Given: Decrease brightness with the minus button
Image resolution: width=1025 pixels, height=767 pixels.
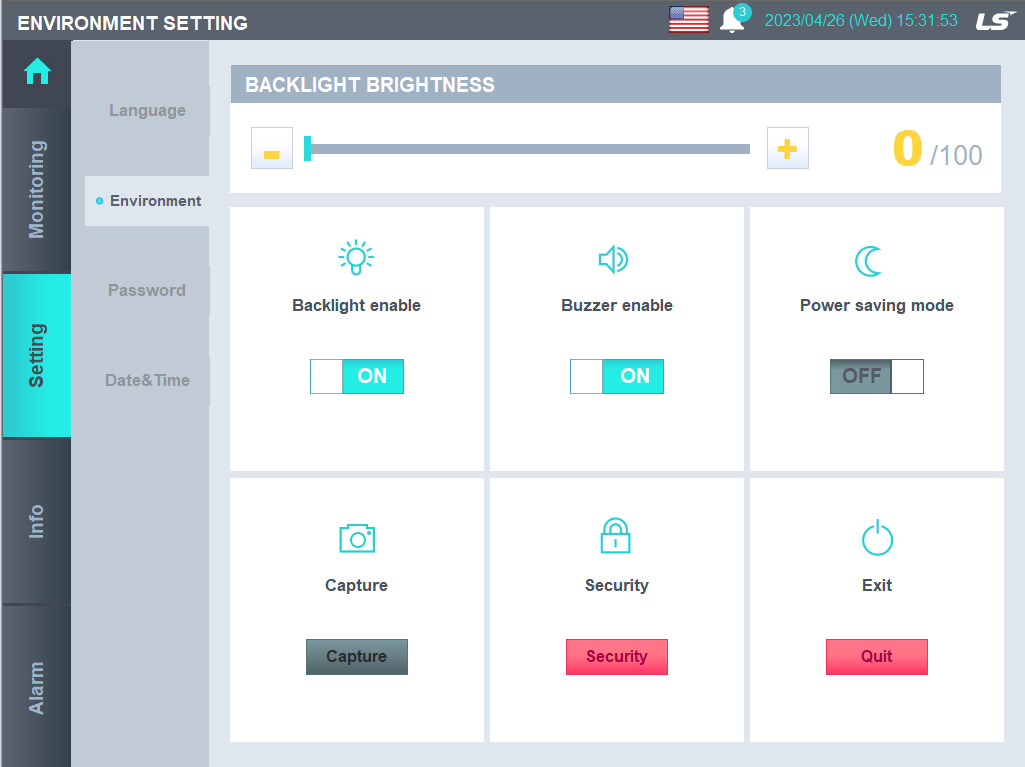Looking at the screenshot, I should (x=272, y=148).
